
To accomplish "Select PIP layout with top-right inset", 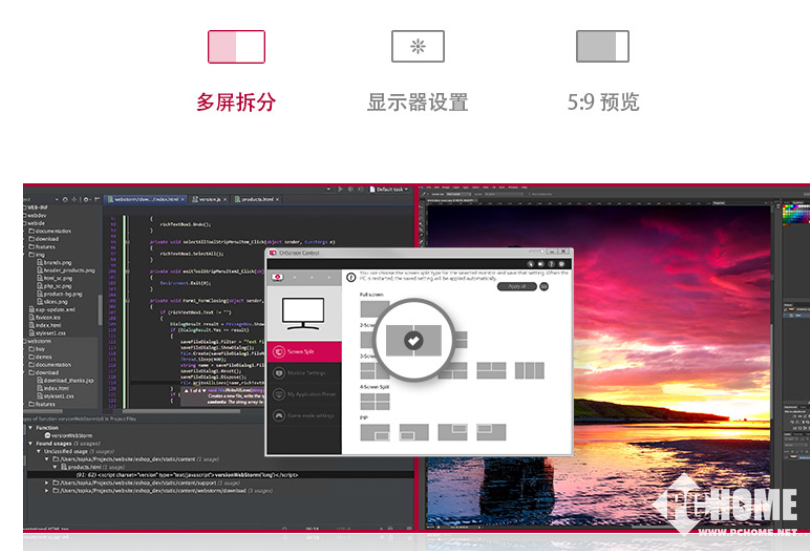I will pos(453,432).
